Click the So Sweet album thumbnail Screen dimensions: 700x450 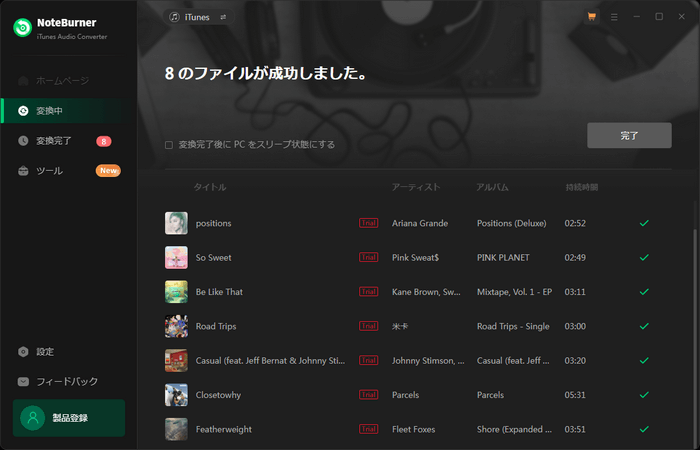(176, 258)
